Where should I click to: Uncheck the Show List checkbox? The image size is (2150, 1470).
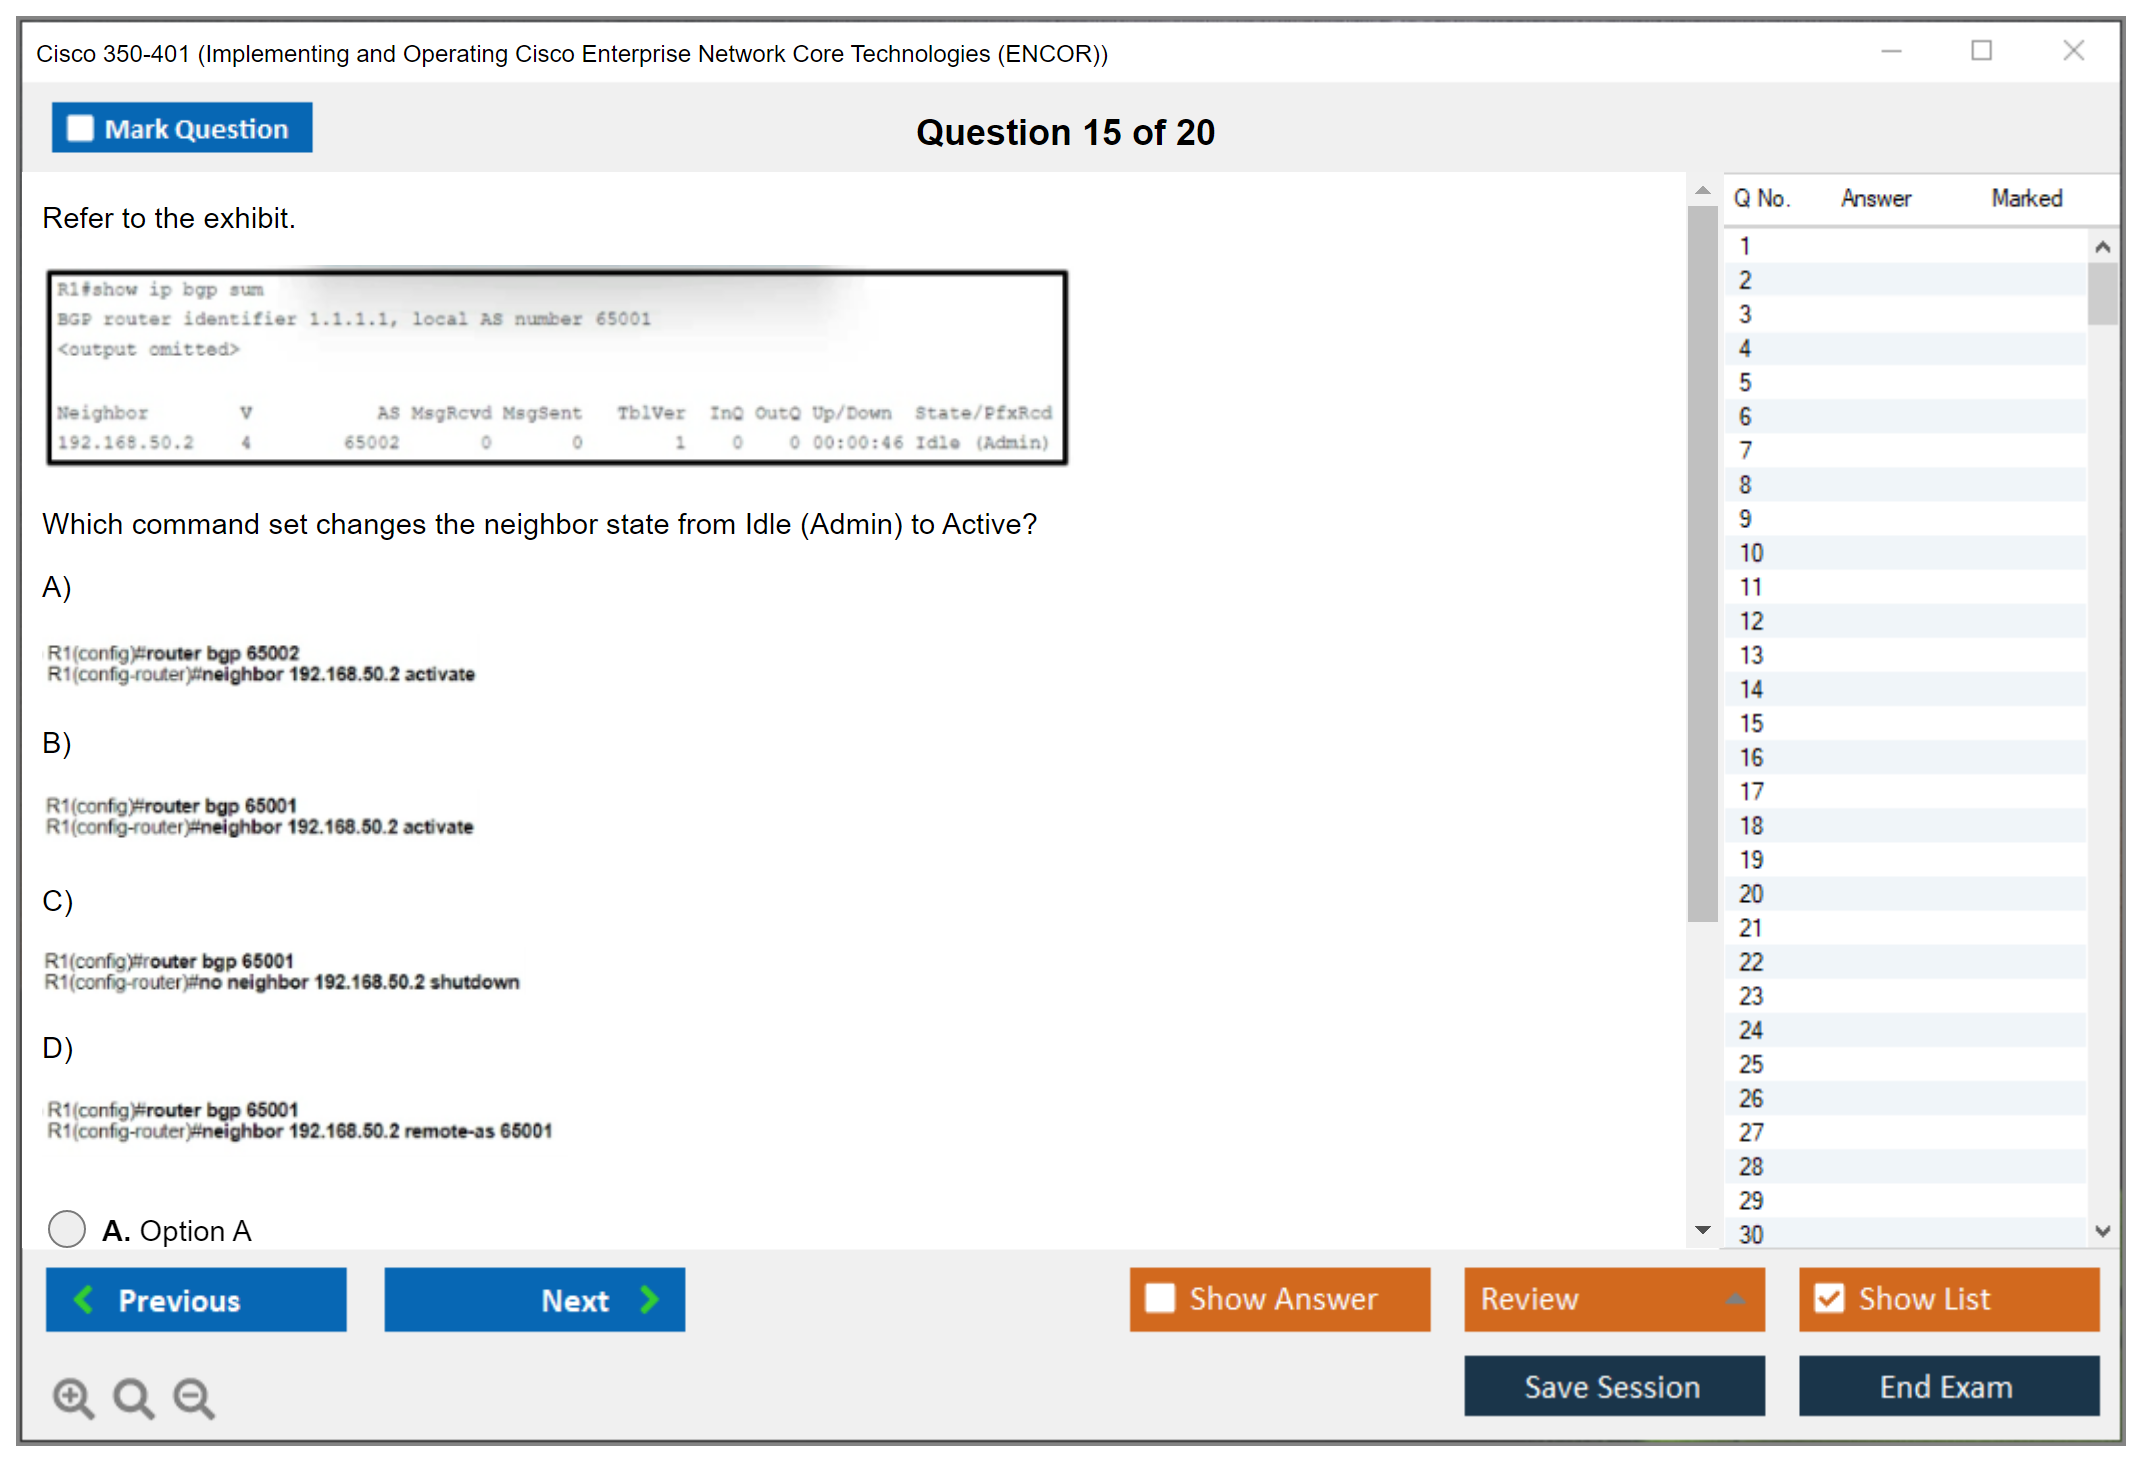coord(1829,1298)
